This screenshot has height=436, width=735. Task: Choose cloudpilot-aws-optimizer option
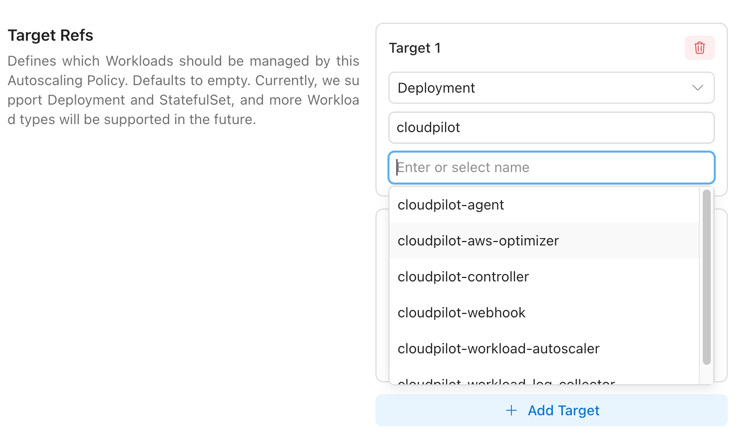point(478,241)
